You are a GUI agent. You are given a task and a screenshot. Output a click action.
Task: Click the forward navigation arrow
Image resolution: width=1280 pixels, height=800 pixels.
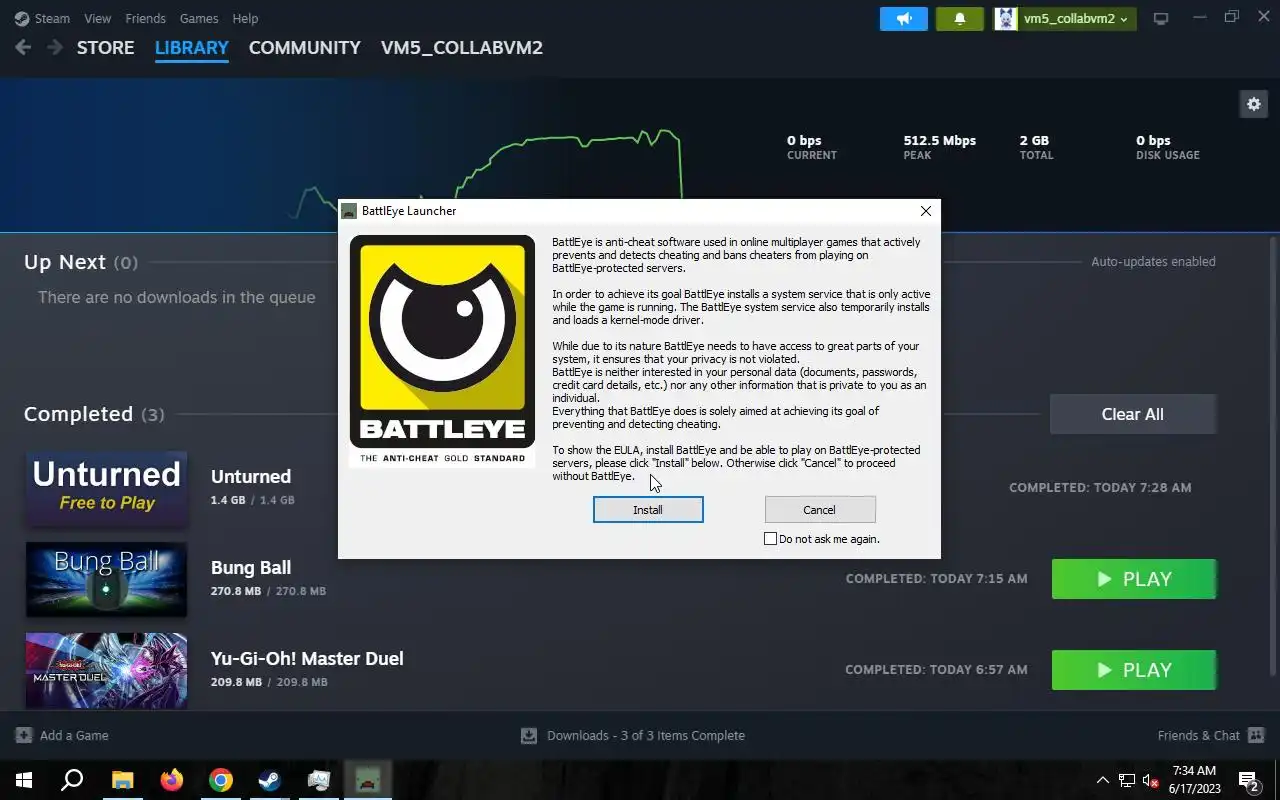point(55,48)
